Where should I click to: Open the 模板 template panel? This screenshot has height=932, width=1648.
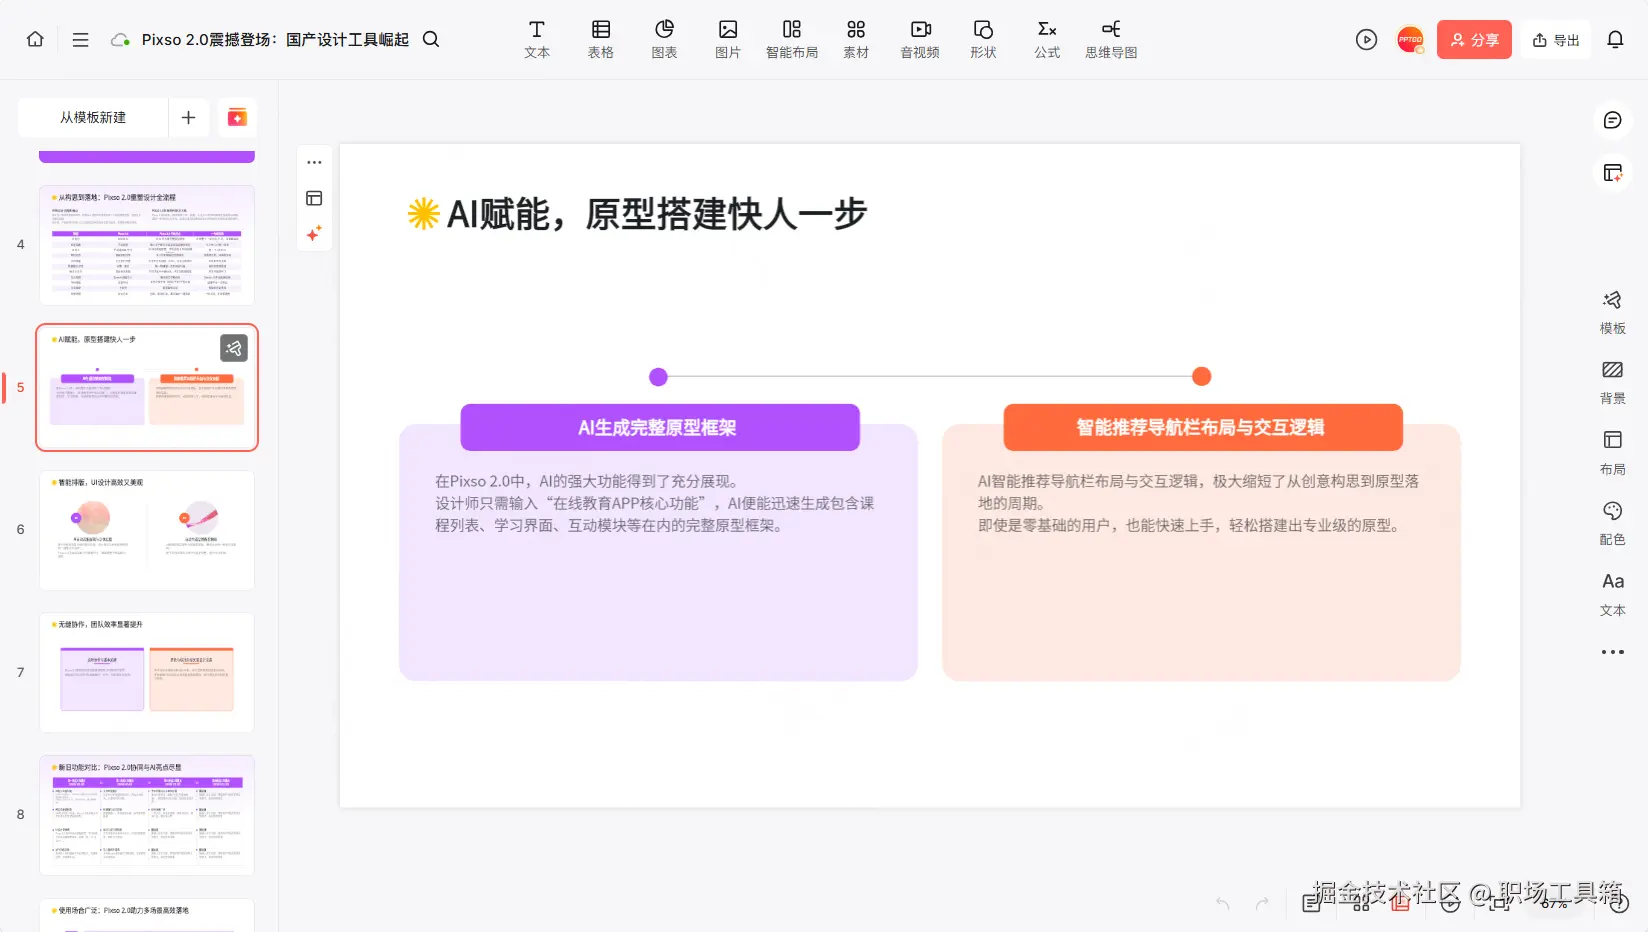pyautogui.click(x=1612, y=312)
